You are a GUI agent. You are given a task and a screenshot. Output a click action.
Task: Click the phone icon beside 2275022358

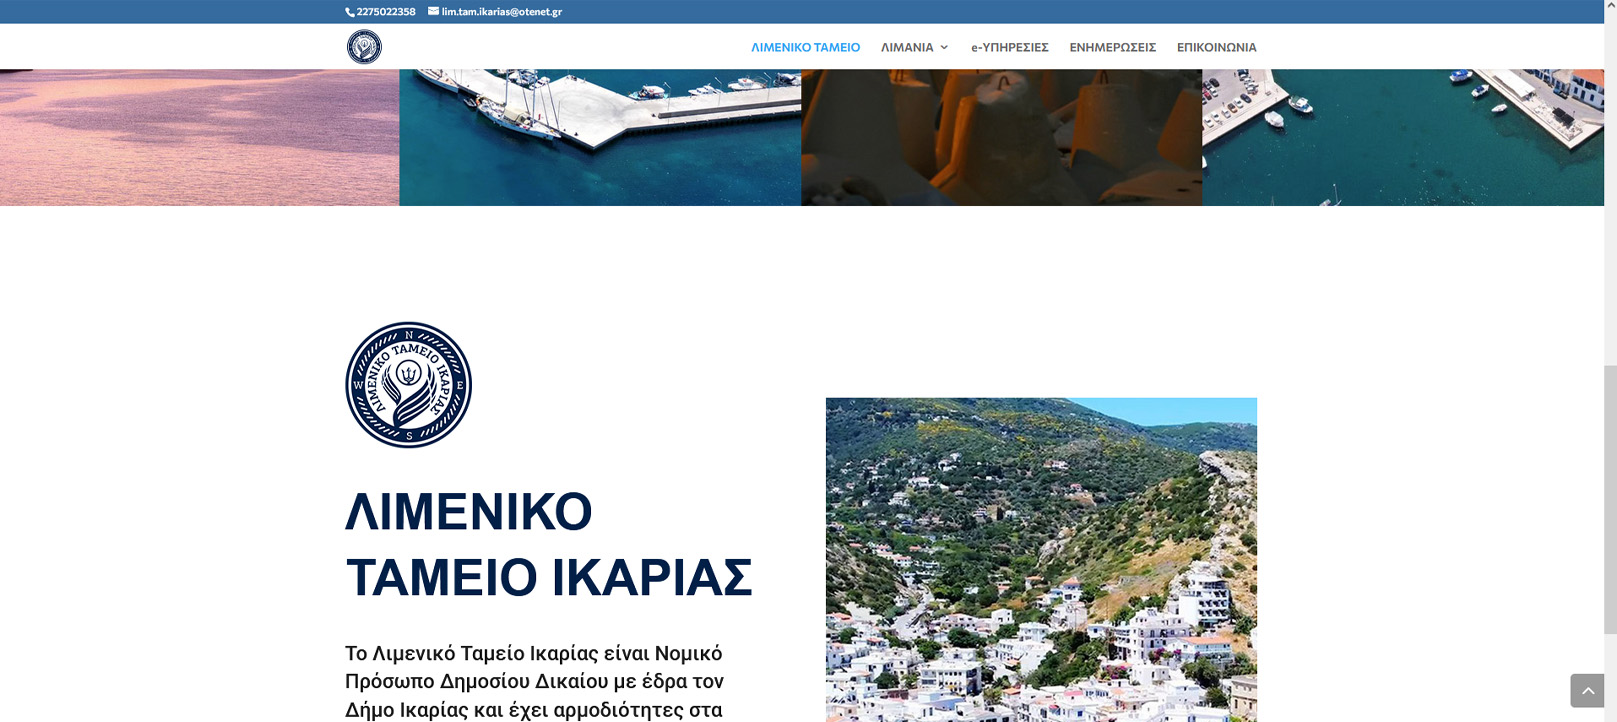click(x=350, y=12)
